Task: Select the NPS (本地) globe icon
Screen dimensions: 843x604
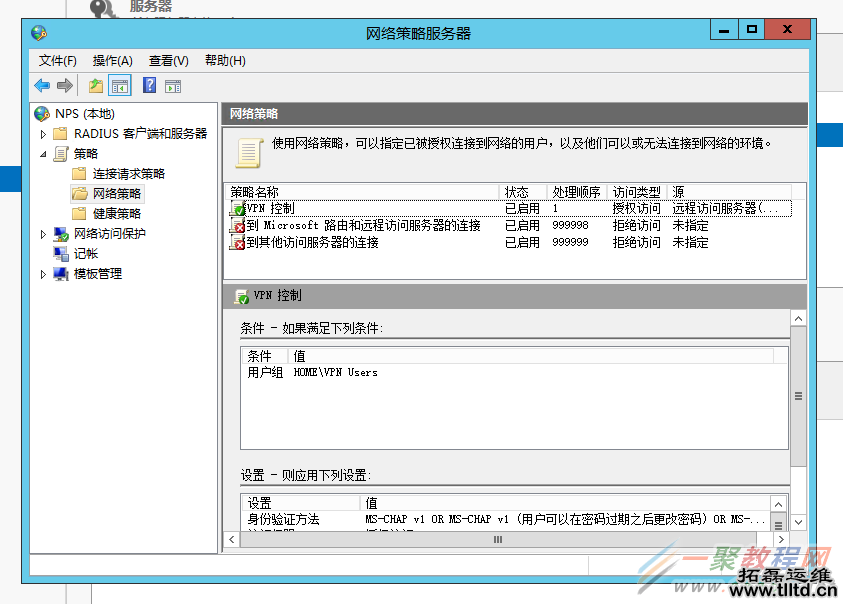Action: [40, 113]
